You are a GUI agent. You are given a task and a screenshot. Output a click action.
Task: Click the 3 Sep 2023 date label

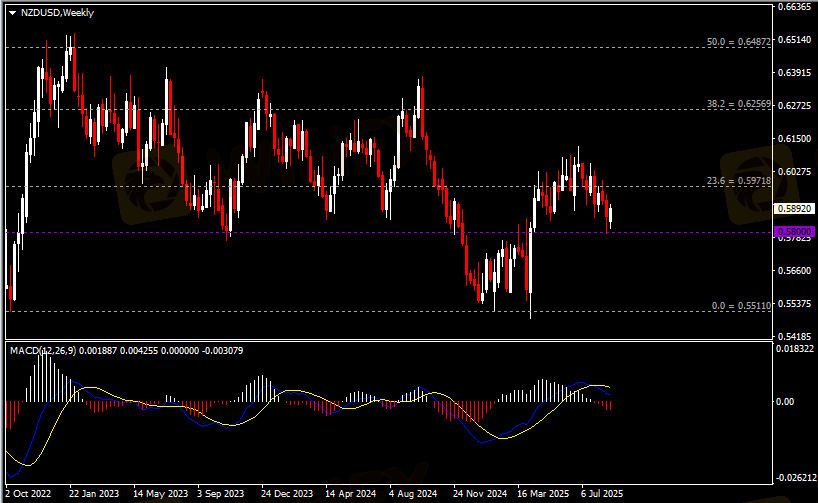click(221, 494)
